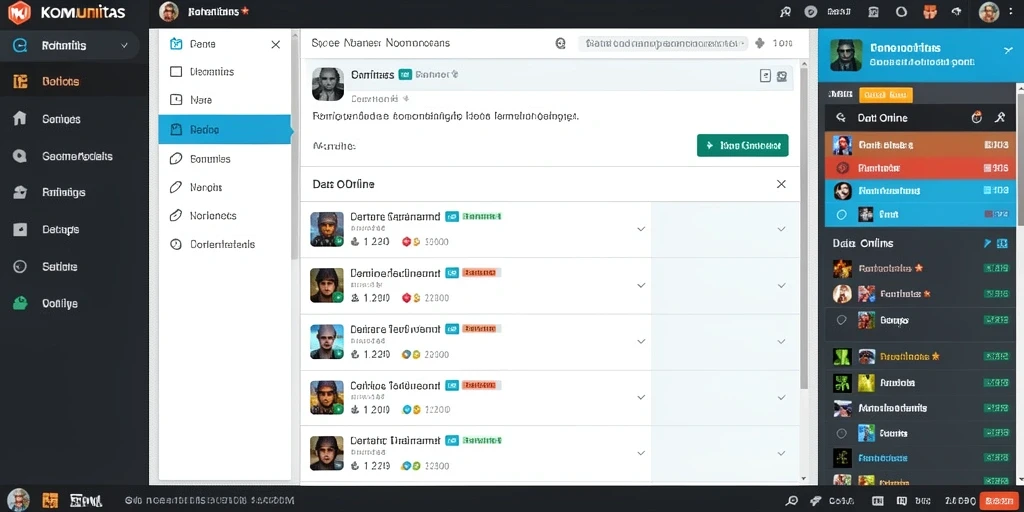Expand the first Derfore Garanarnd row chevron
The image size is (1024, 512).
pos(641,229)
